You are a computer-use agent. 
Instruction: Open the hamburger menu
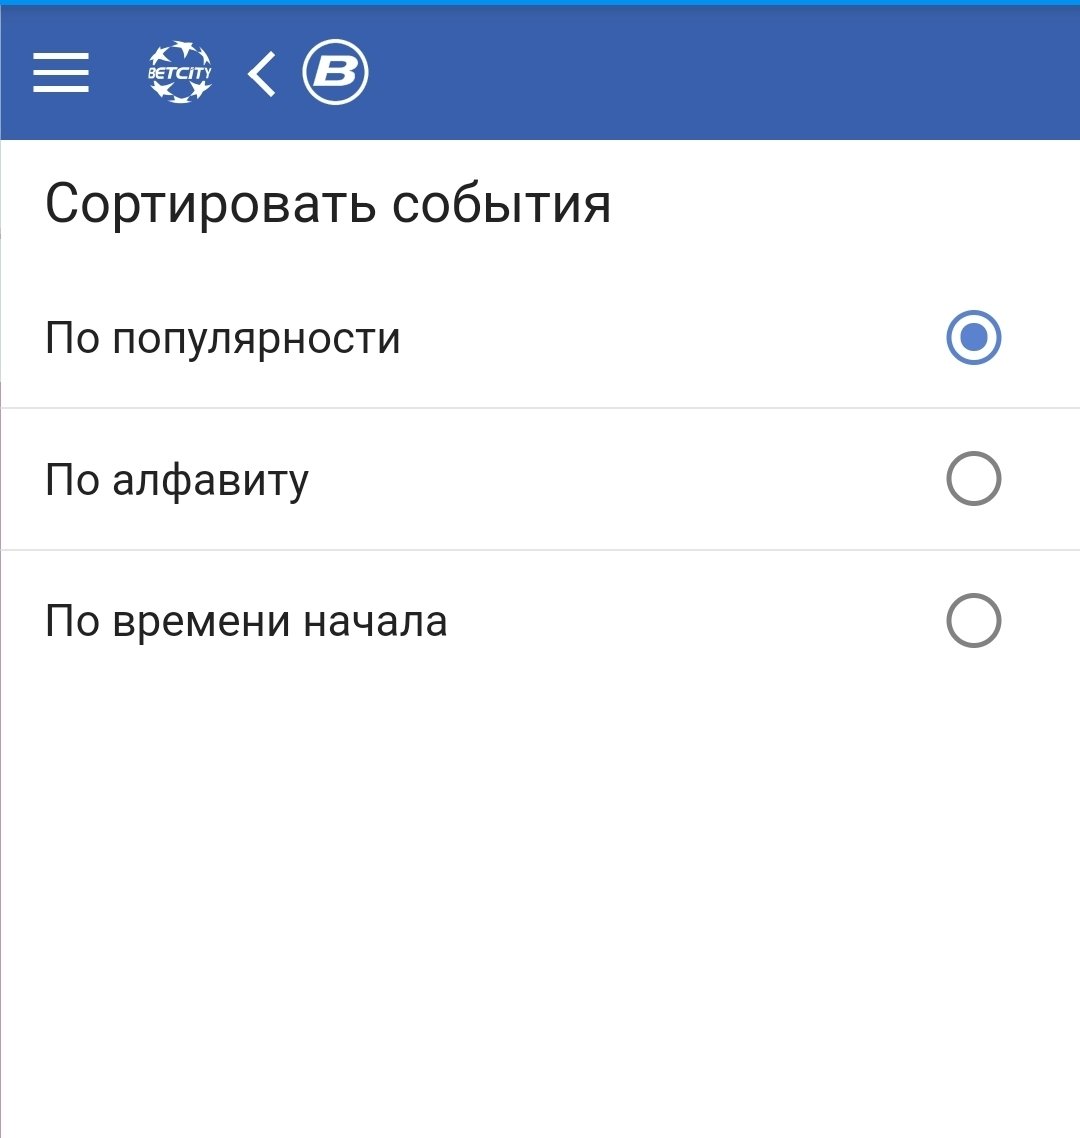[x=61, y=73]
